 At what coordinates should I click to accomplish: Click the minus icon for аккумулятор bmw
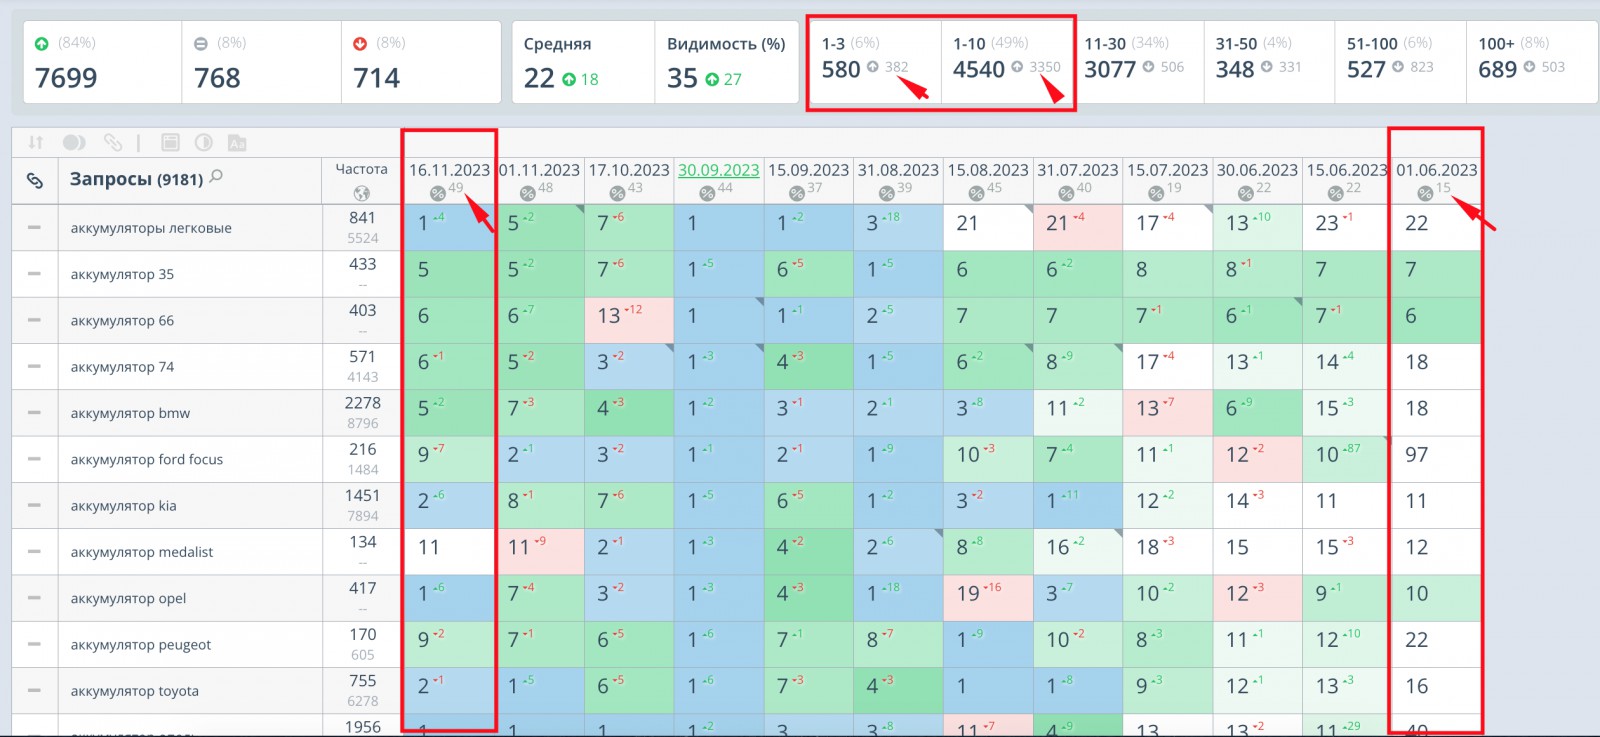point(35,413)
